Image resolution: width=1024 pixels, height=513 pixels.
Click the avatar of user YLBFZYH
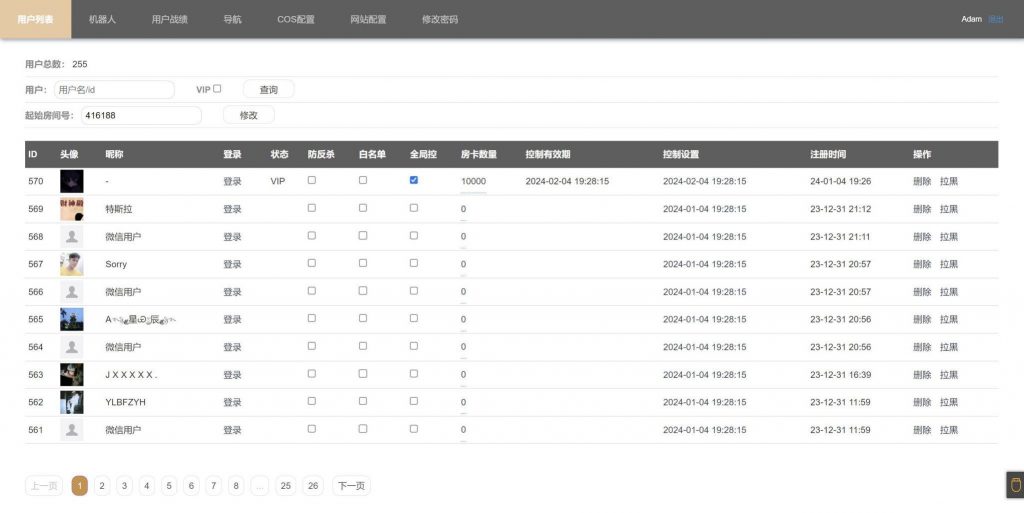pyautogui.click(x=71, y=402)
